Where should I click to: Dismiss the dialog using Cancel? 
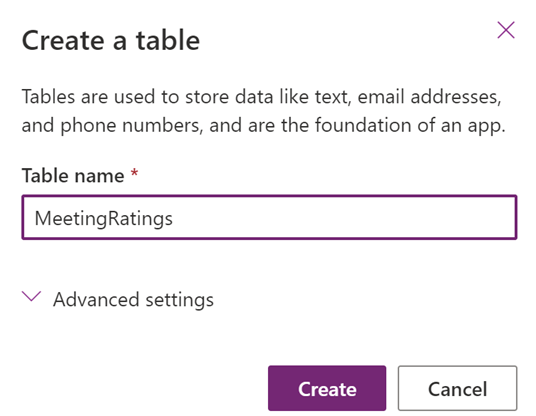click(x=457, y=388)
